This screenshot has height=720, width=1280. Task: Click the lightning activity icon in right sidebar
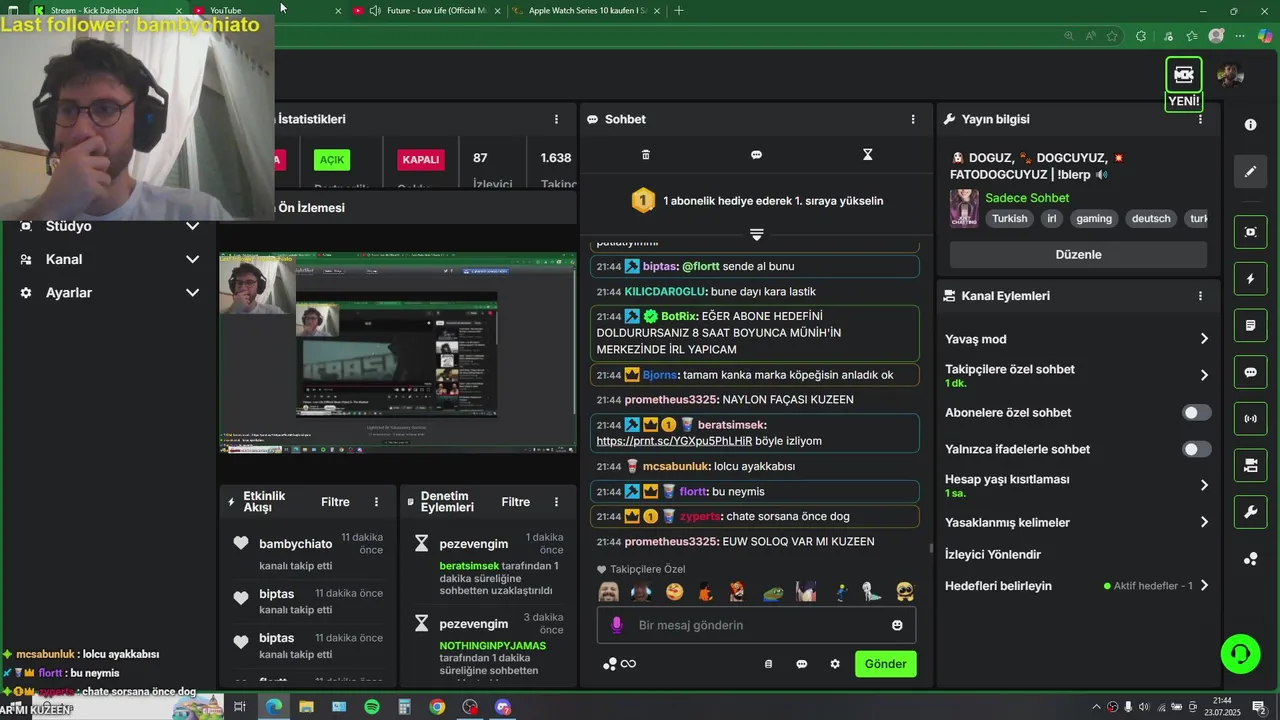pos(1250,279)
